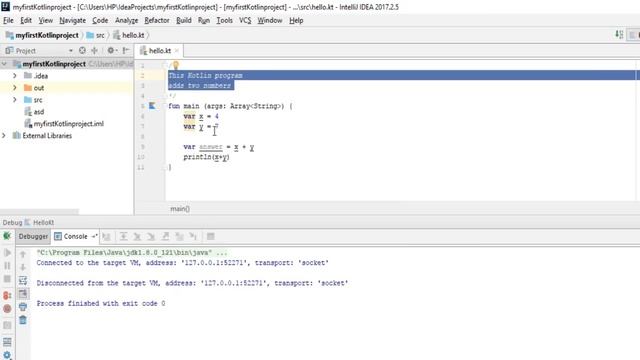The image size is (640, 360).
Task: Click src breadcrumb in navigation bar
Action: (x=96, y=35)
